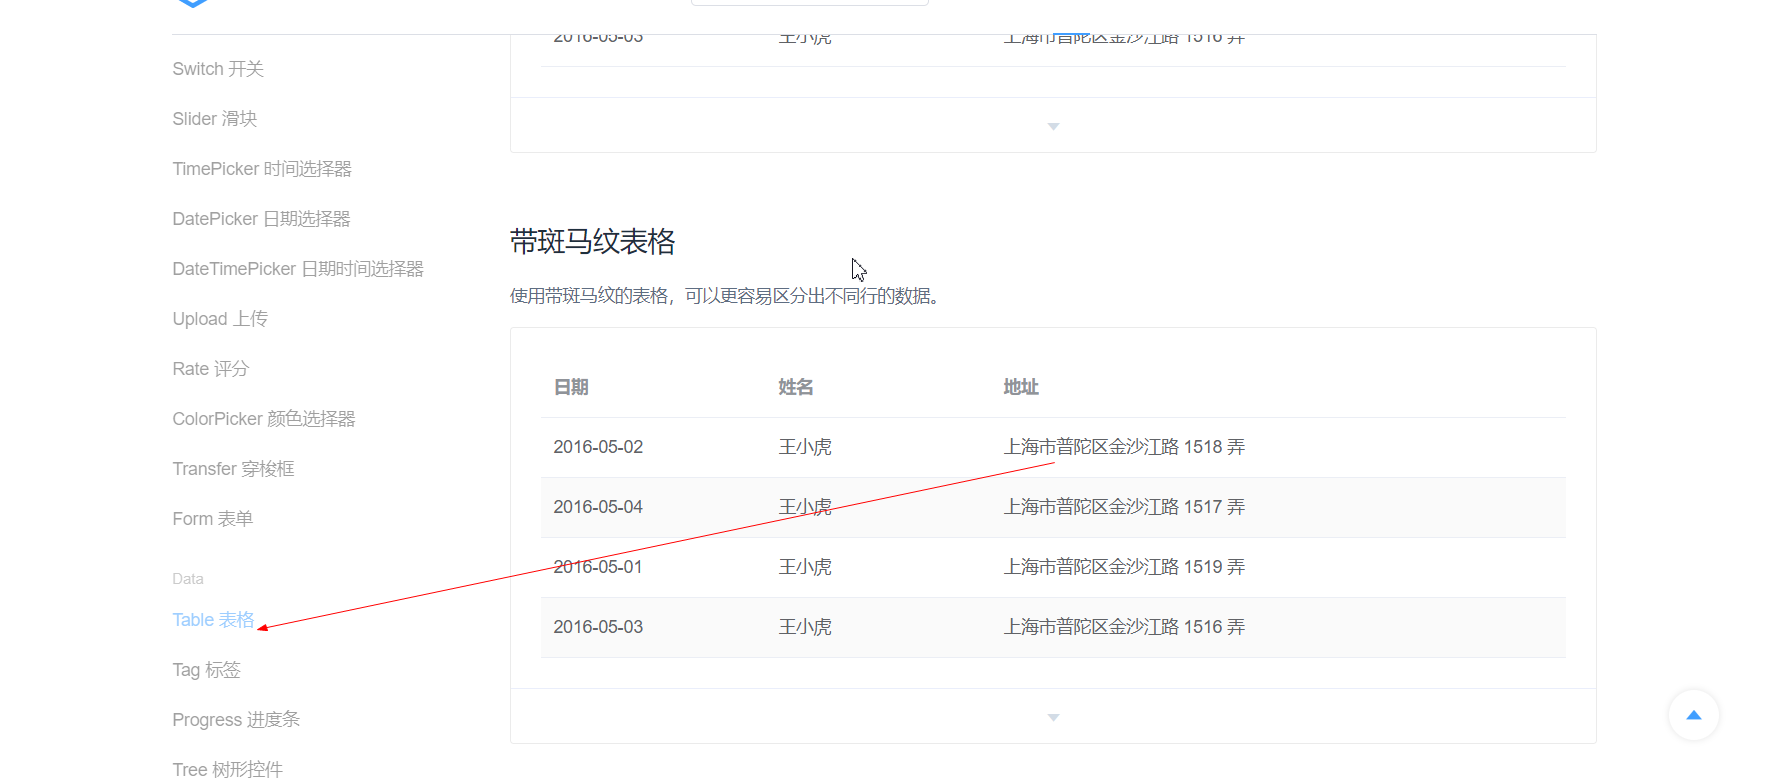Click the 日期 column header
This screenshot has height=778, width=1768.
(571, 387)
